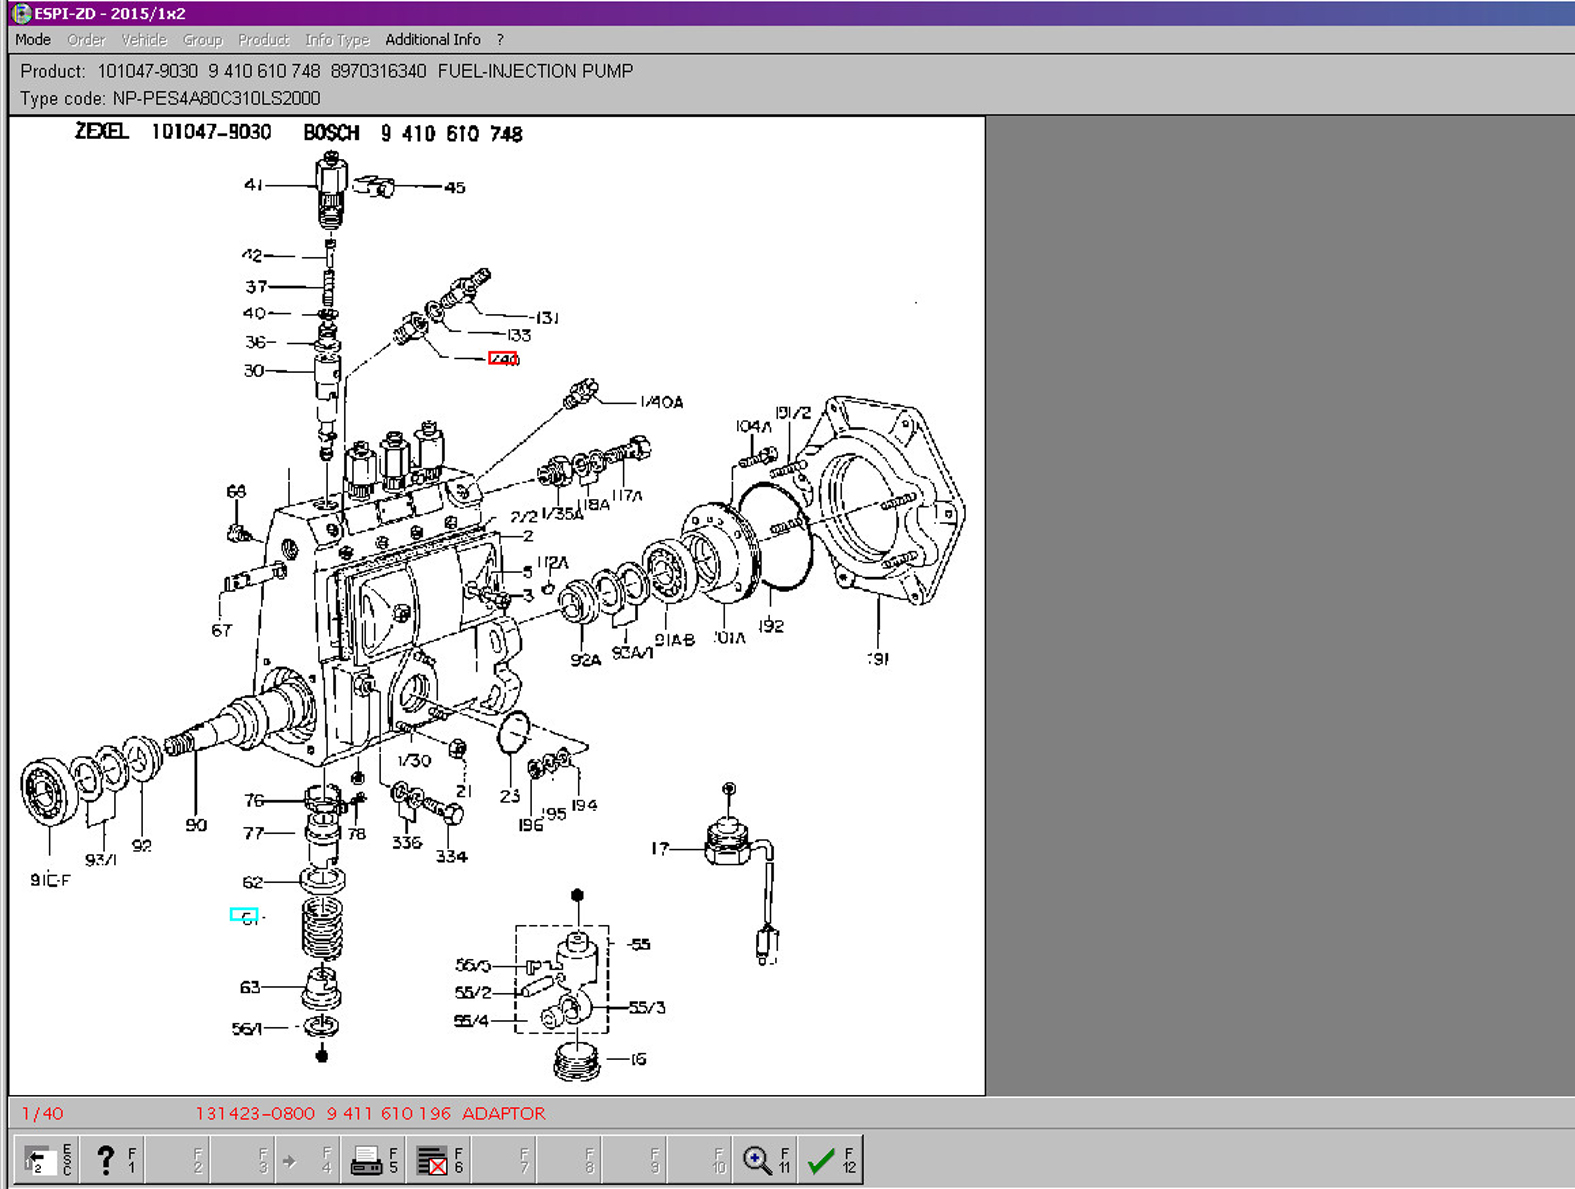This screenshot has width=1575, height=1189.
Task: Open the Info Type menu
Action: click(337, 40)
